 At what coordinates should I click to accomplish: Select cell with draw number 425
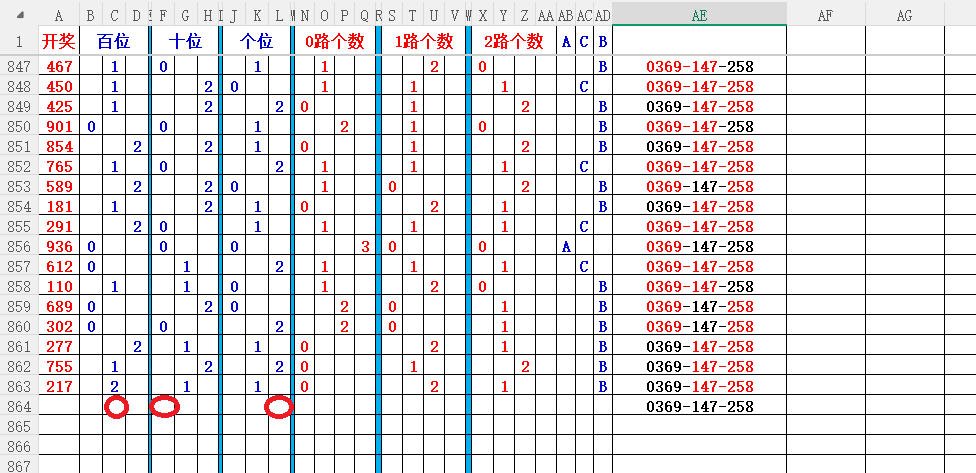click(59, 106)
